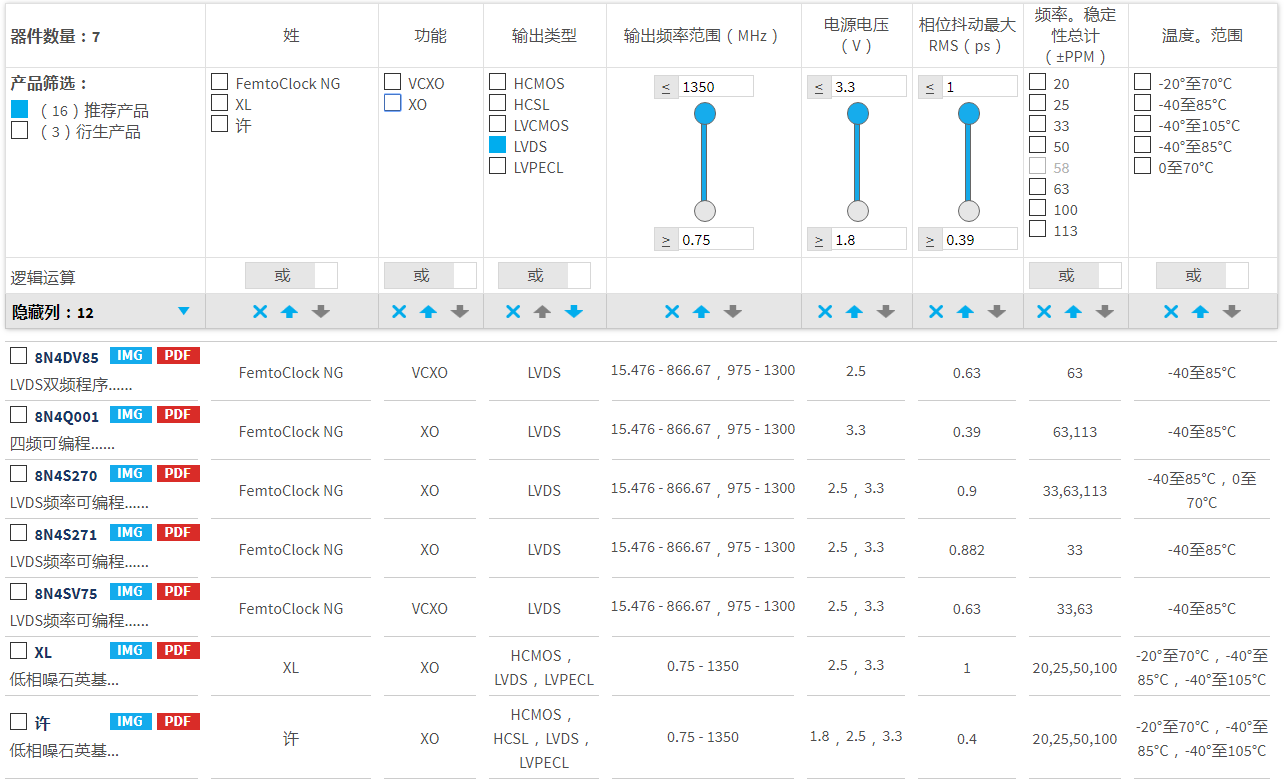Click the X icon in 功能 column
Image resolution: width=1284 pixels, height=782 pixels.
tap(399, 312)
